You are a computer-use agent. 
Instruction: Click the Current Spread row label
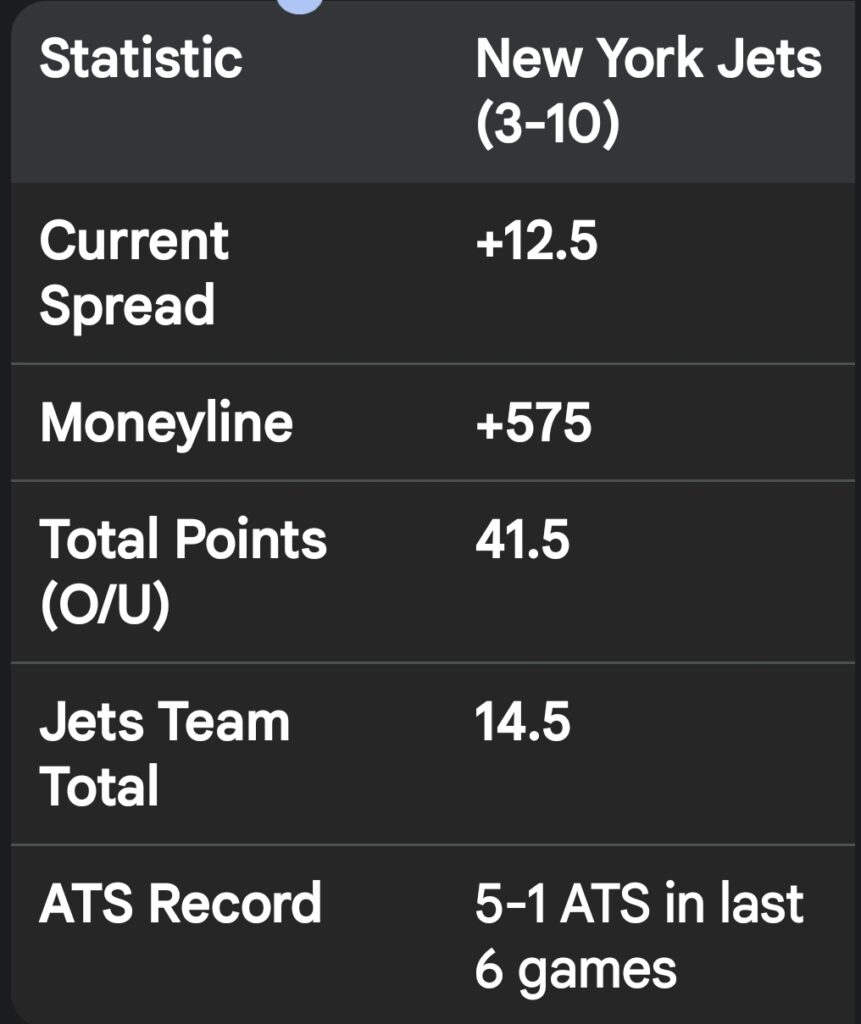[x=134, y=272]
